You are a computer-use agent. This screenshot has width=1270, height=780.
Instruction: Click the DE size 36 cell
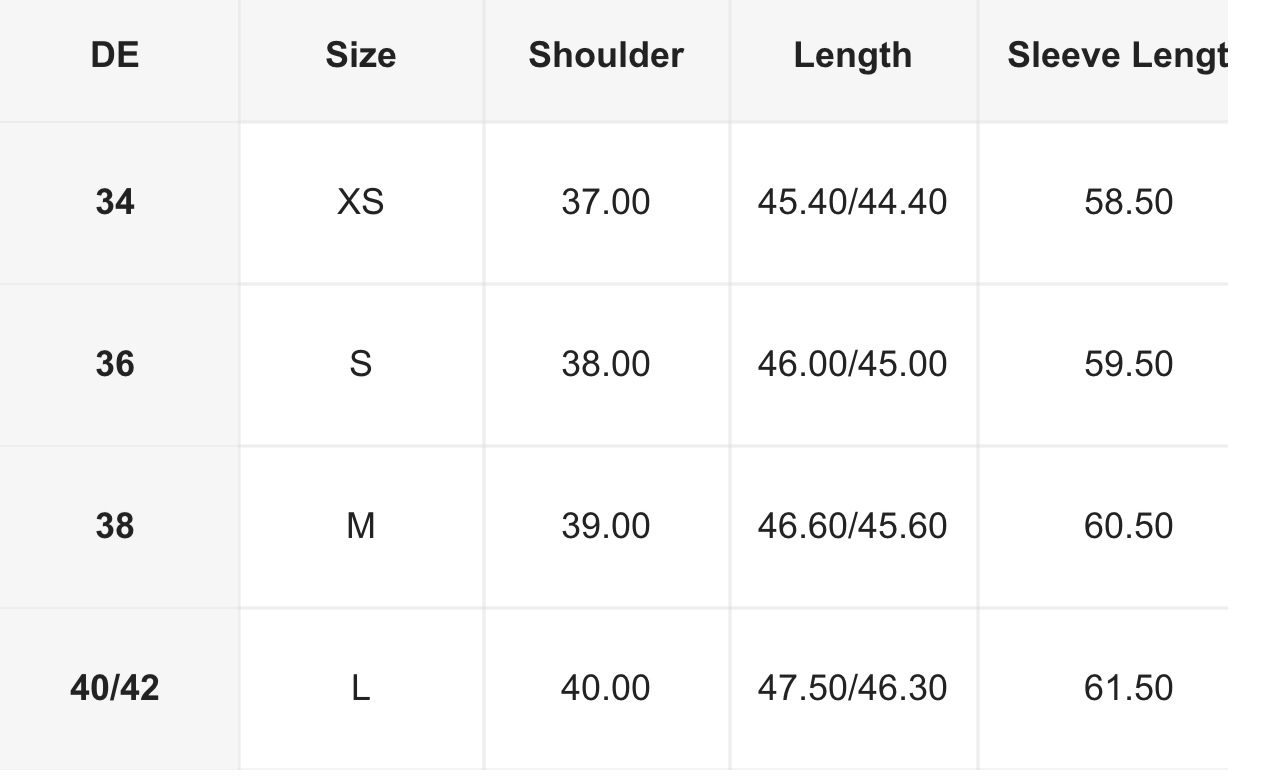coord(115,364)
